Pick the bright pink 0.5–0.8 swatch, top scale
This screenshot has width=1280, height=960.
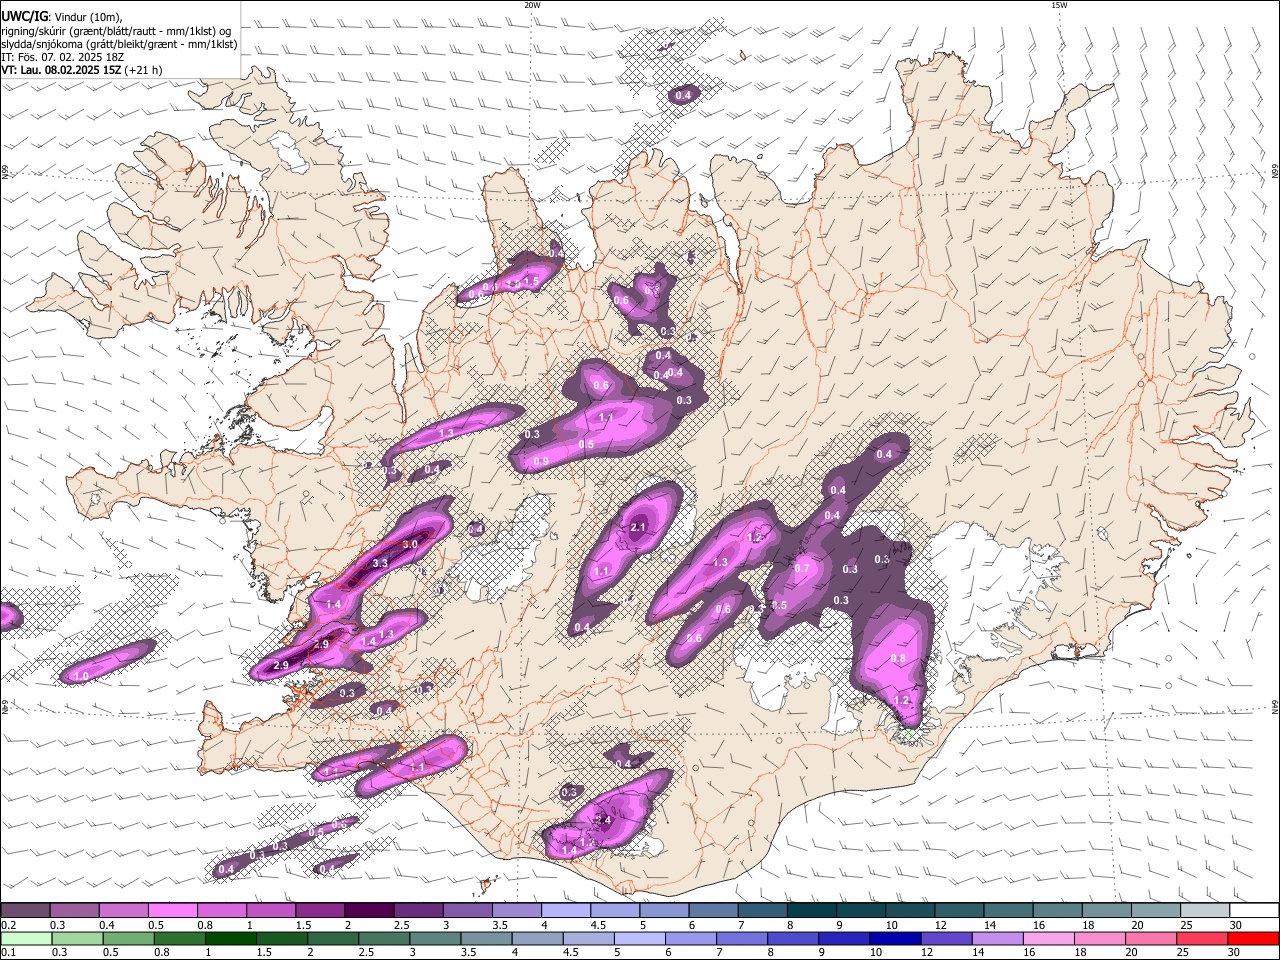[x=172, y=911]
